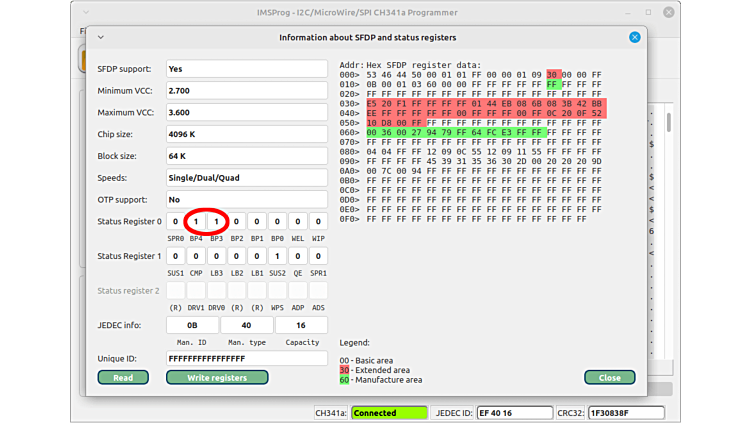This screenshot has height=423, width=752.
Task: Click the green Connected status indicator
Action: (388, 412)
